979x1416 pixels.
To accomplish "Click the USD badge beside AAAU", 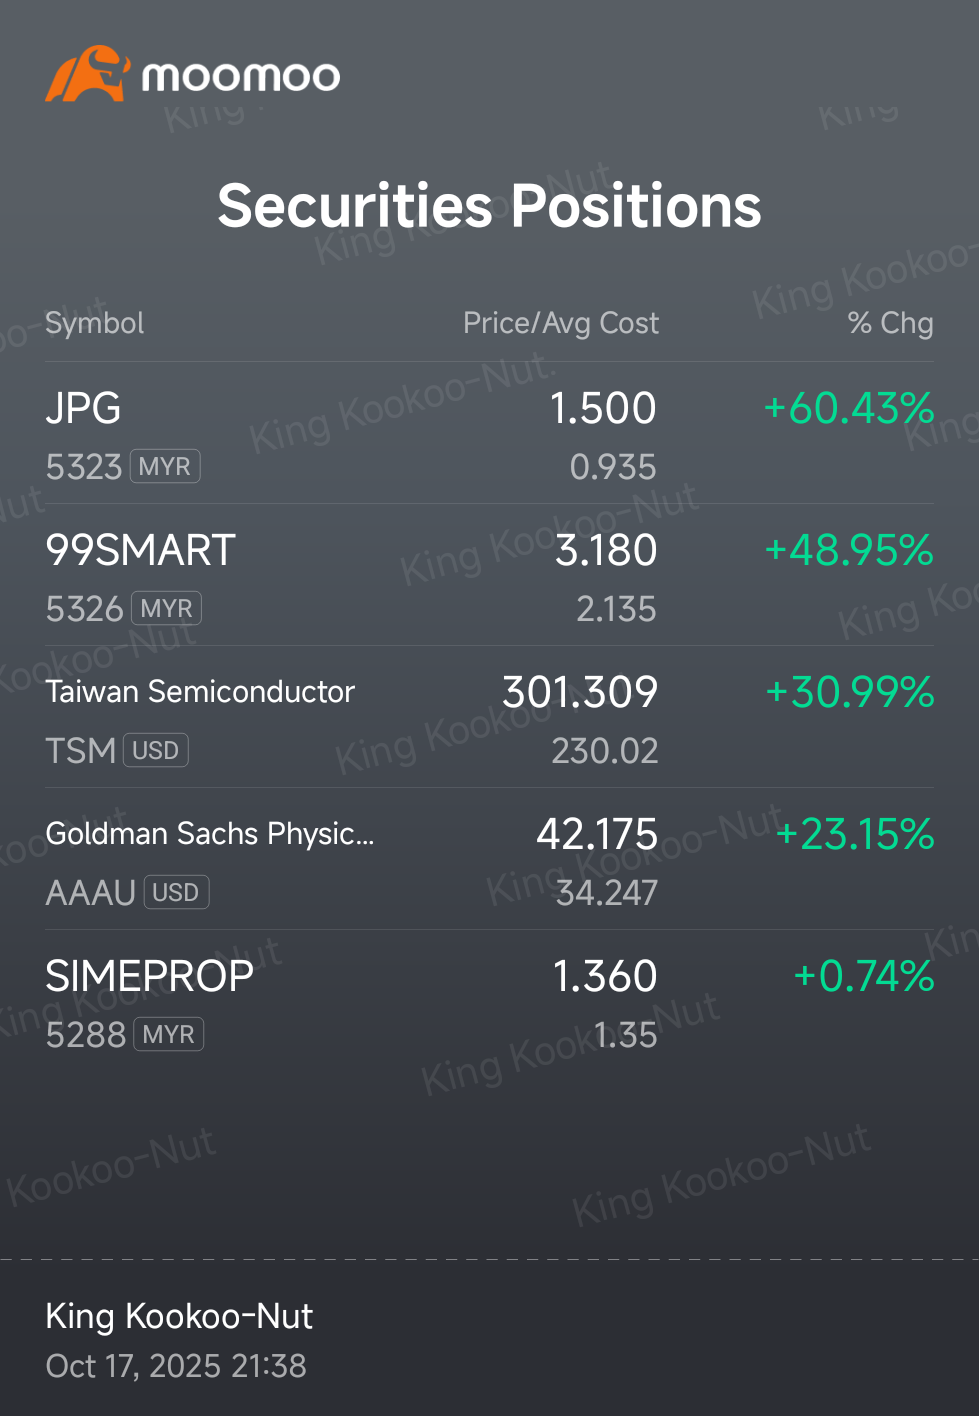I will click(x=176, y=892).
